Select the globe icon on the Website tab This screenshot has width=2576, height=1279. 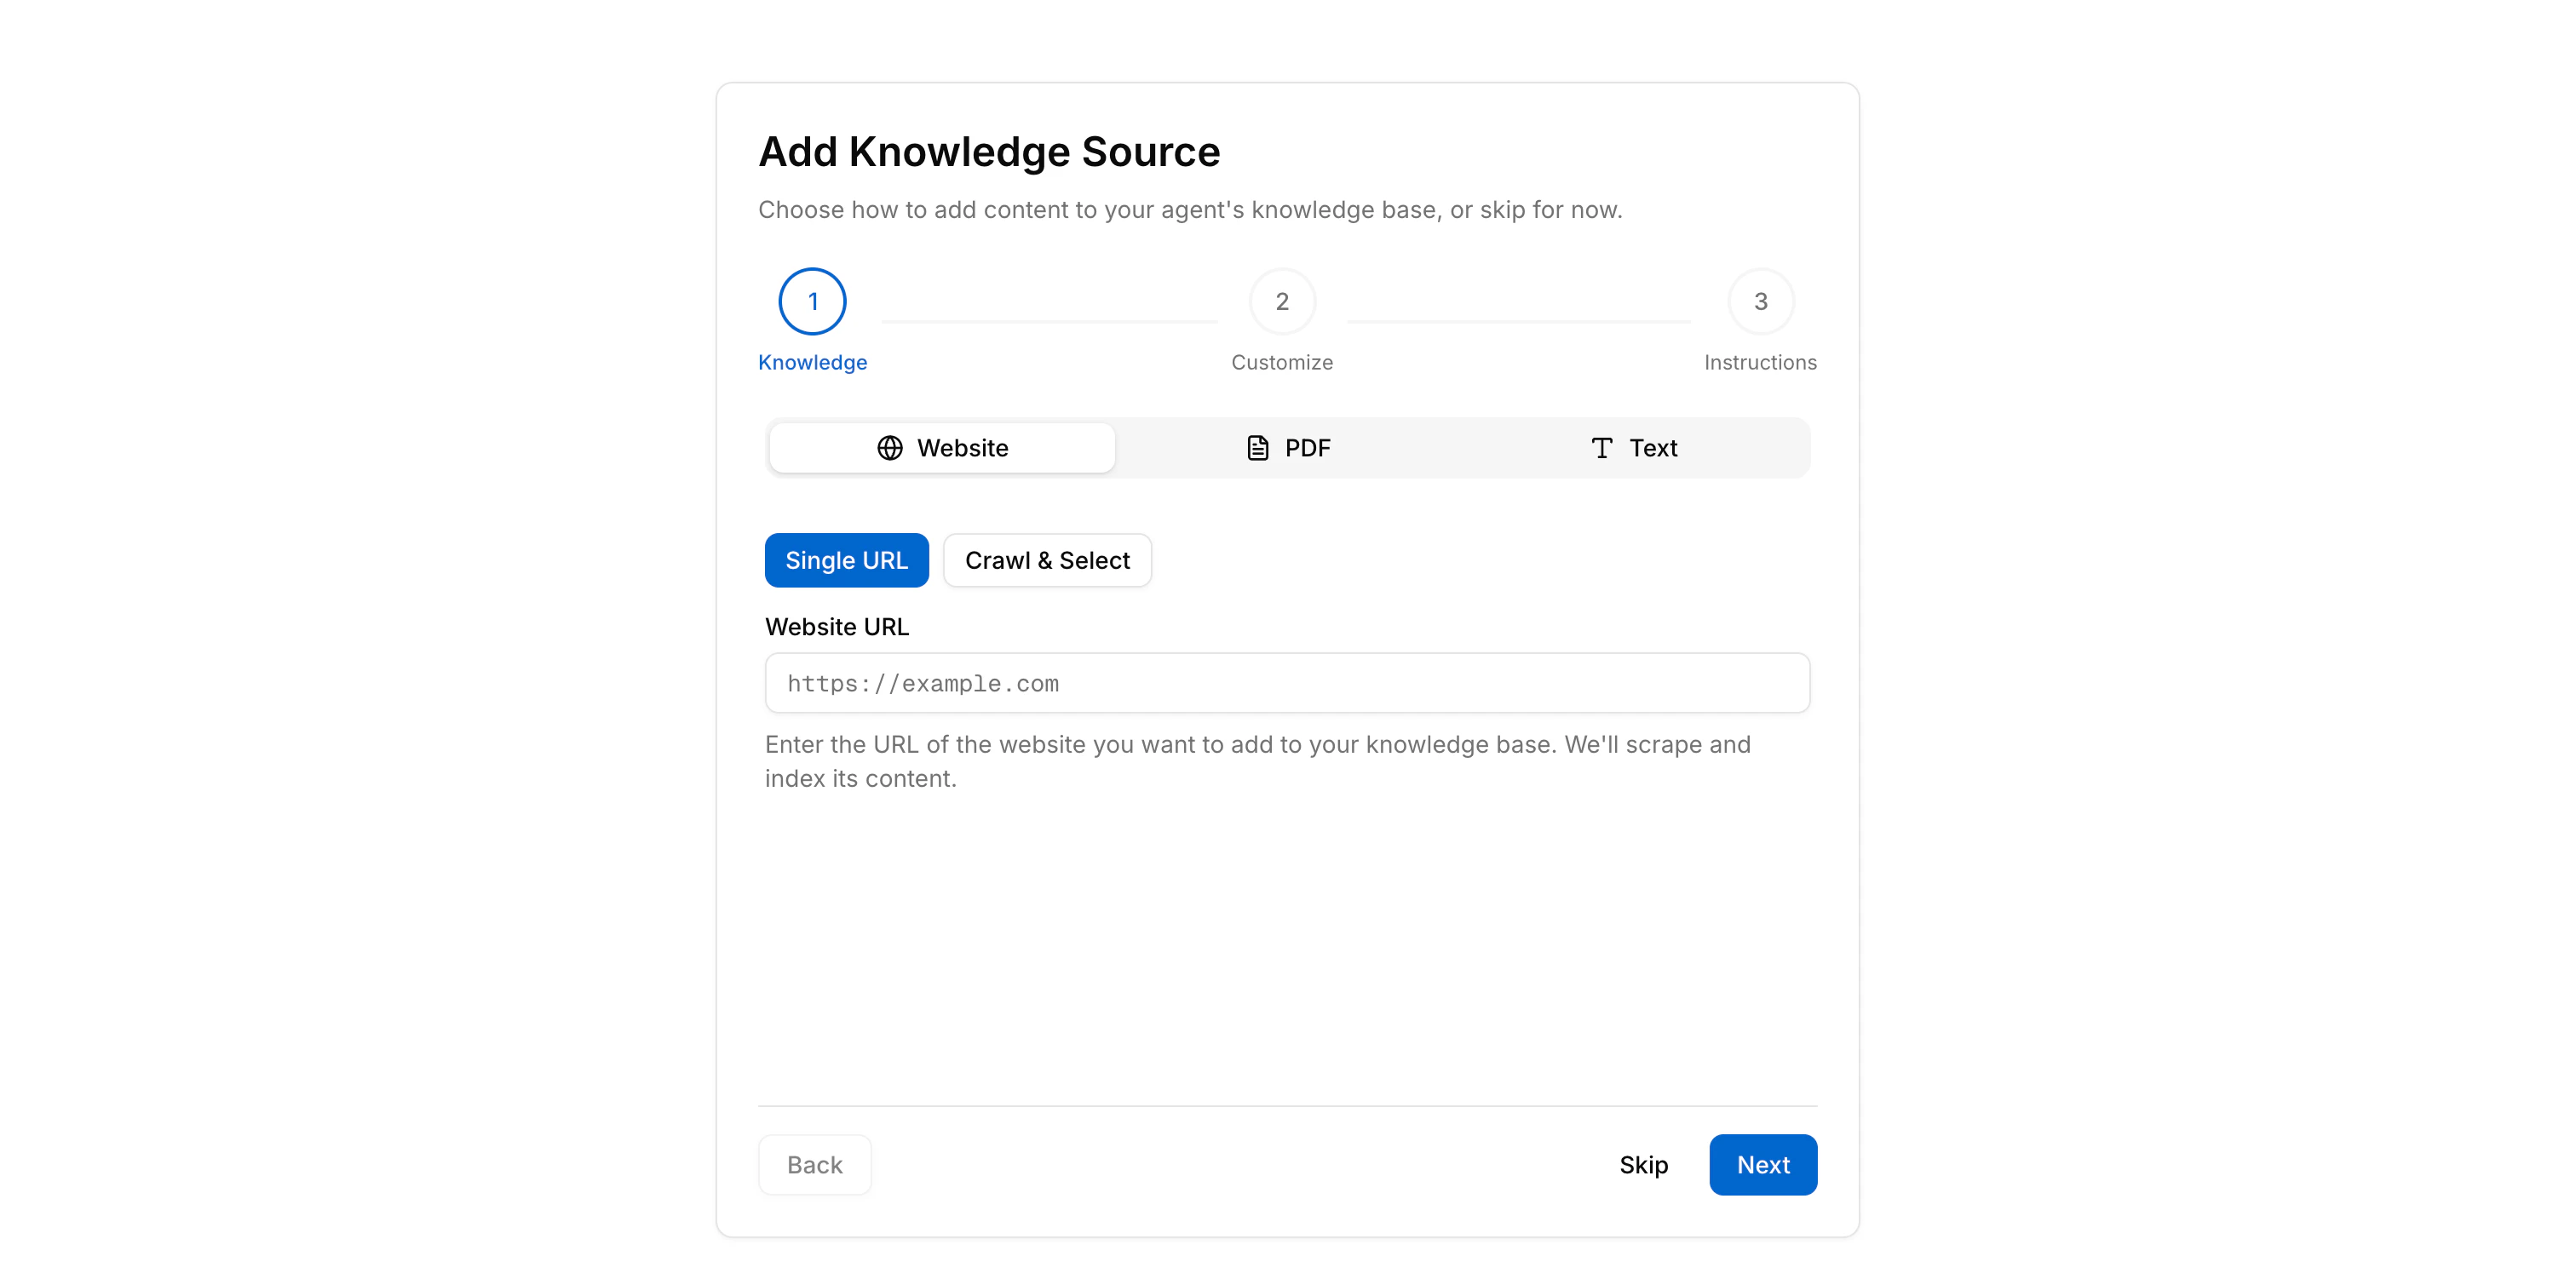889,447
